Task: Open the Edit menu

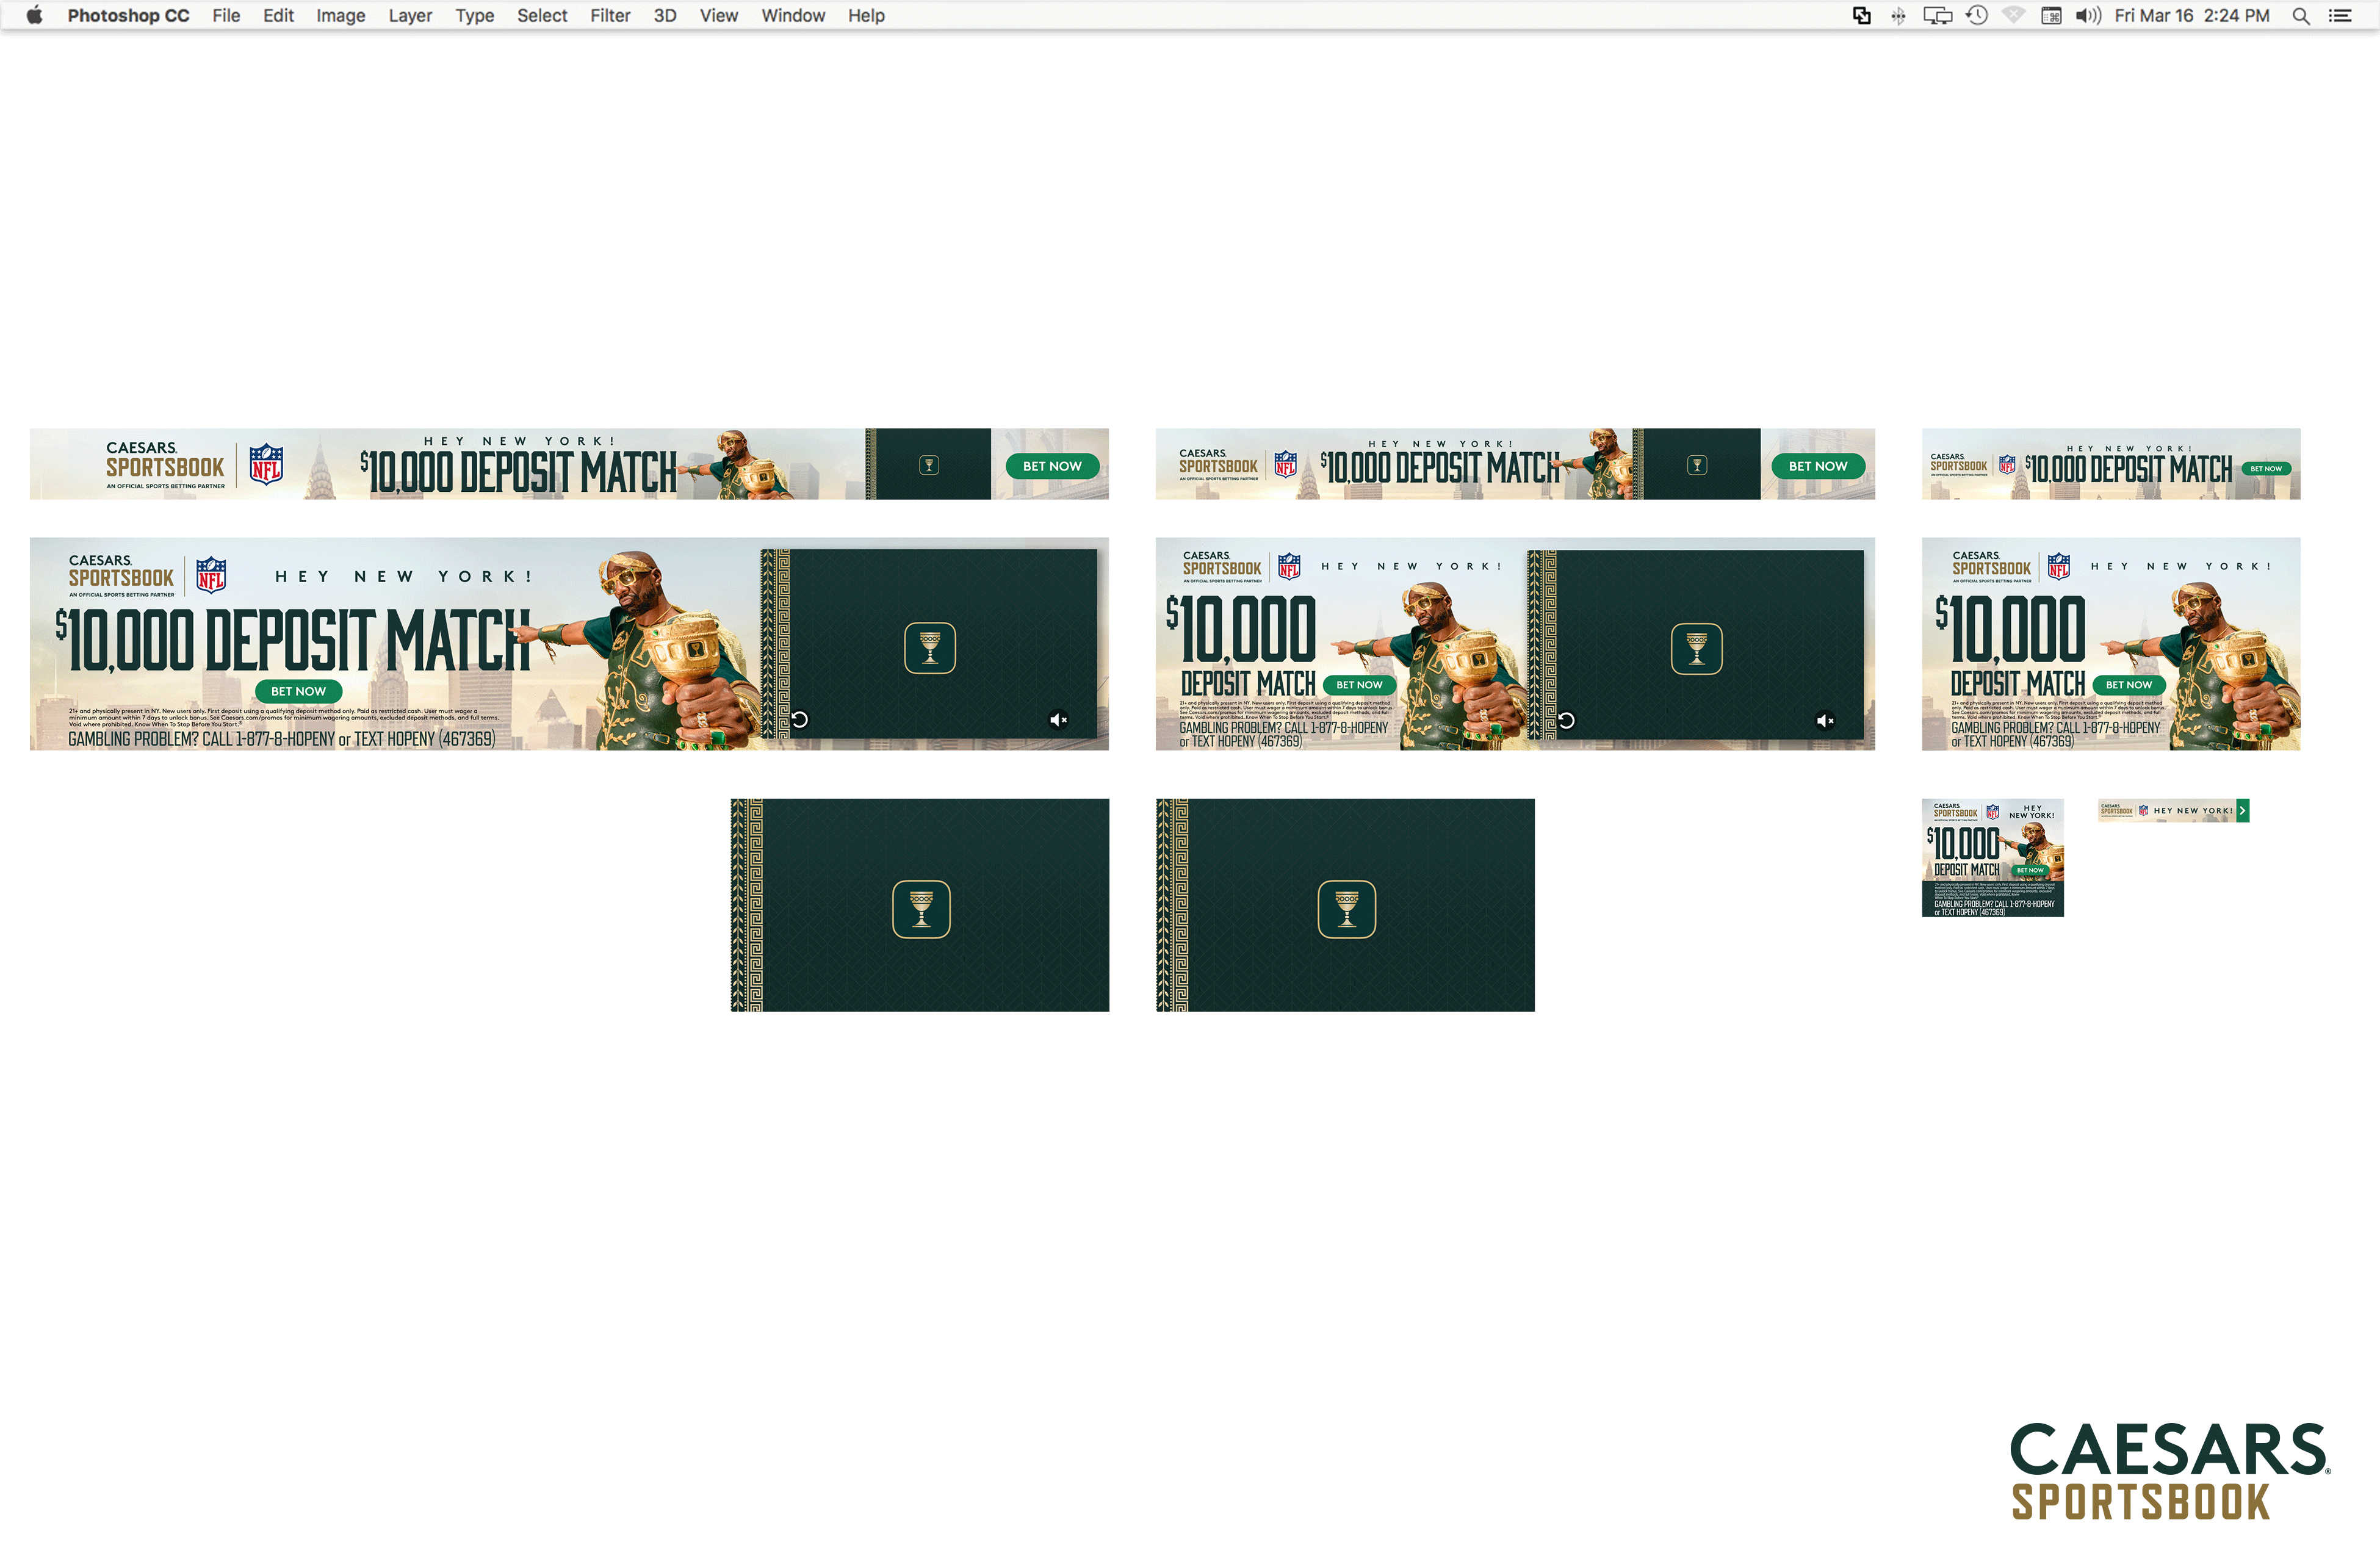Action: (x=278, y=15)
